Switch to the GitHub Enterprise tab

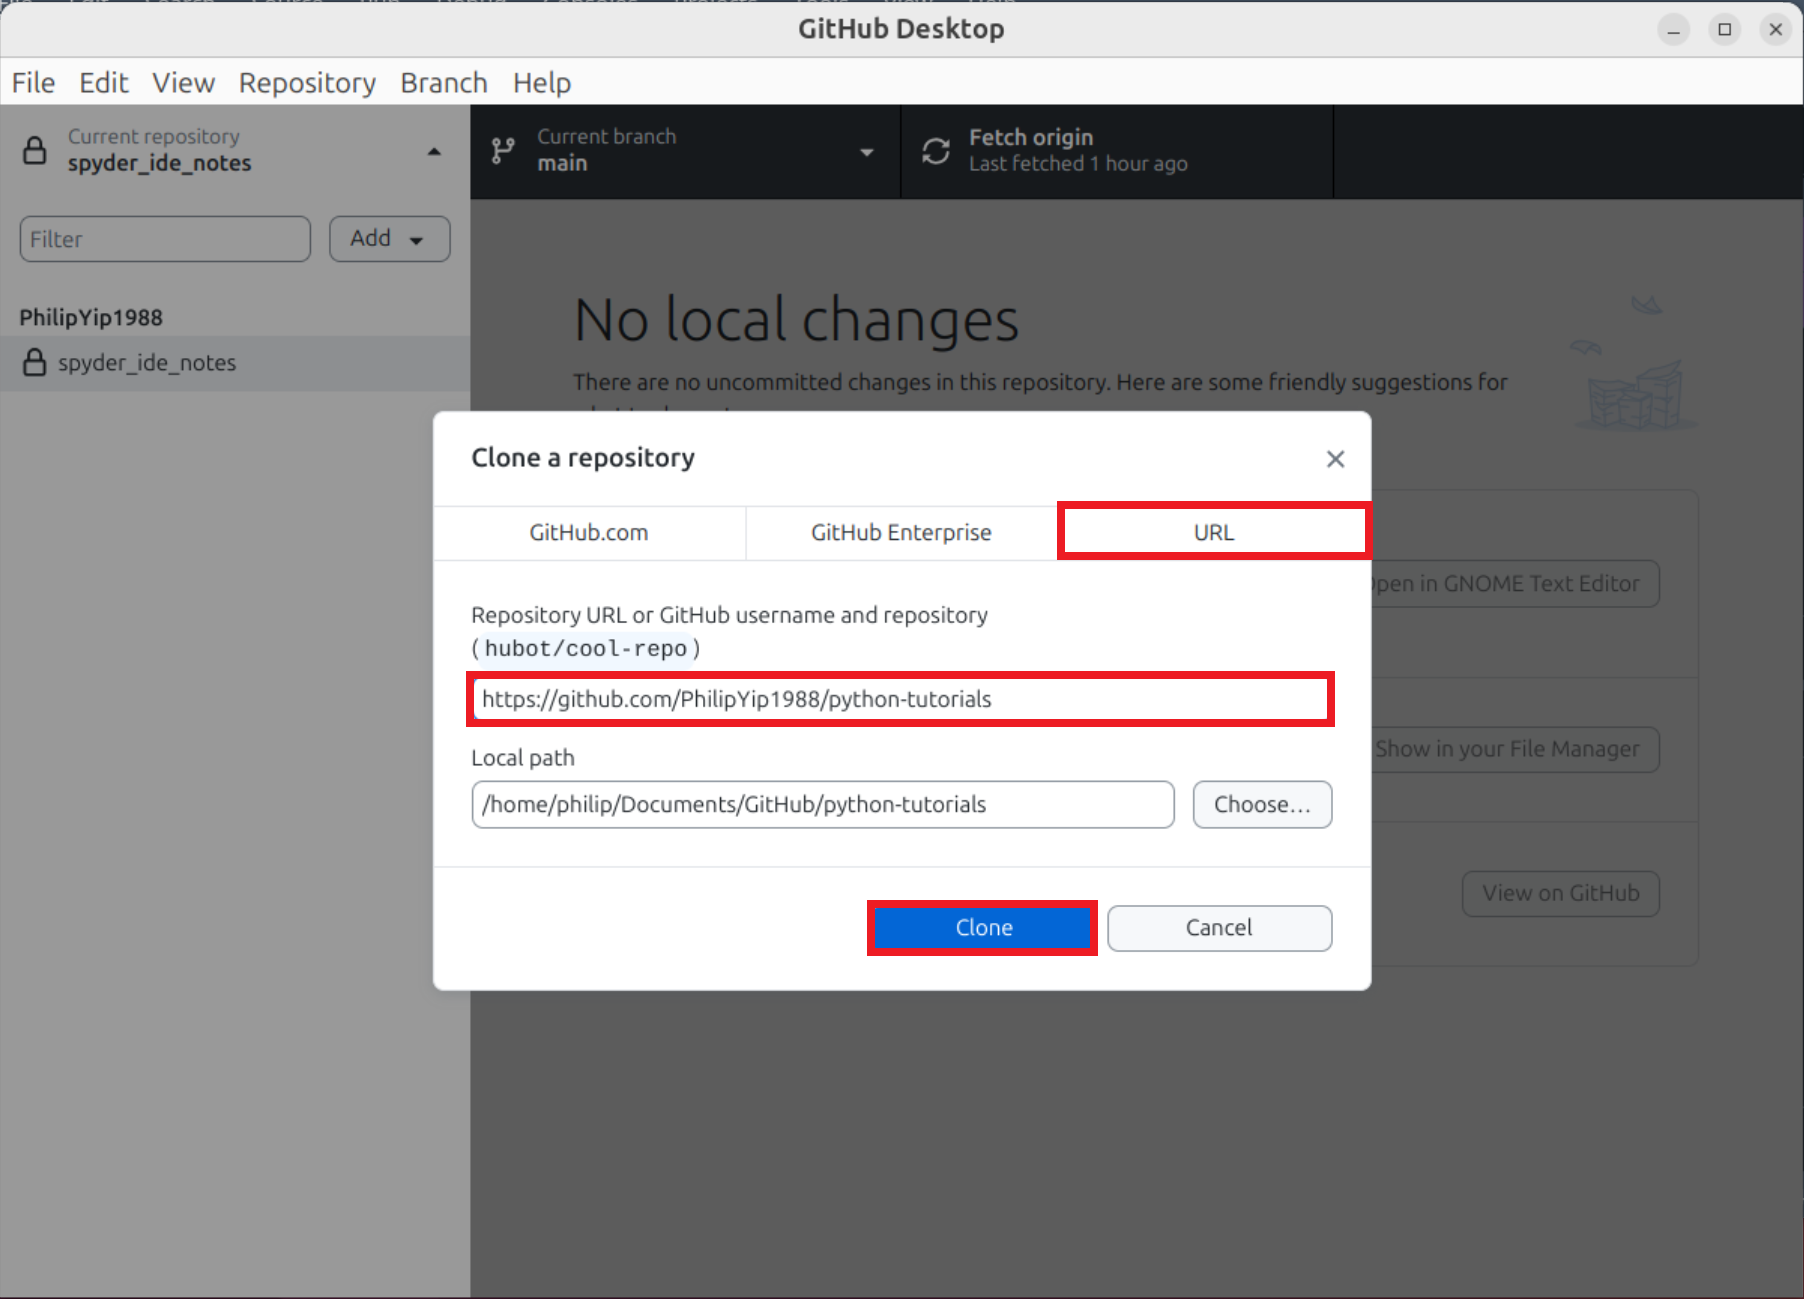[x=900, y=533]
